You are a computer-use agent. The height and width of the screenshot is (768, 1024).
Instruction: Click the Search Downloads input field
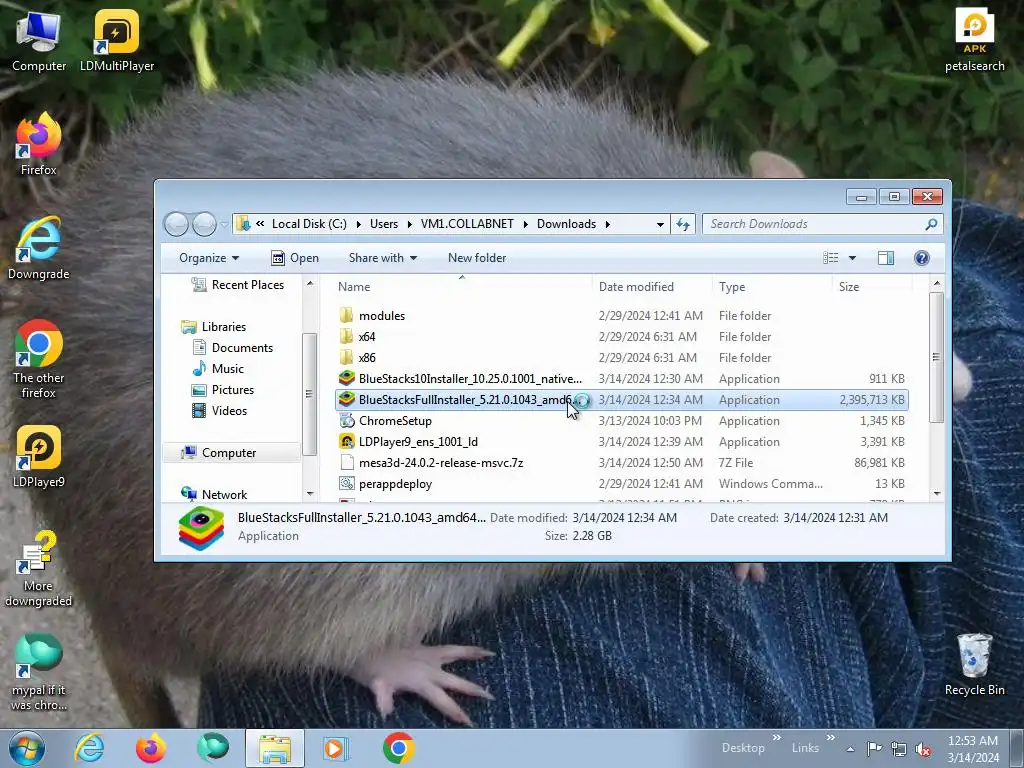816,224
